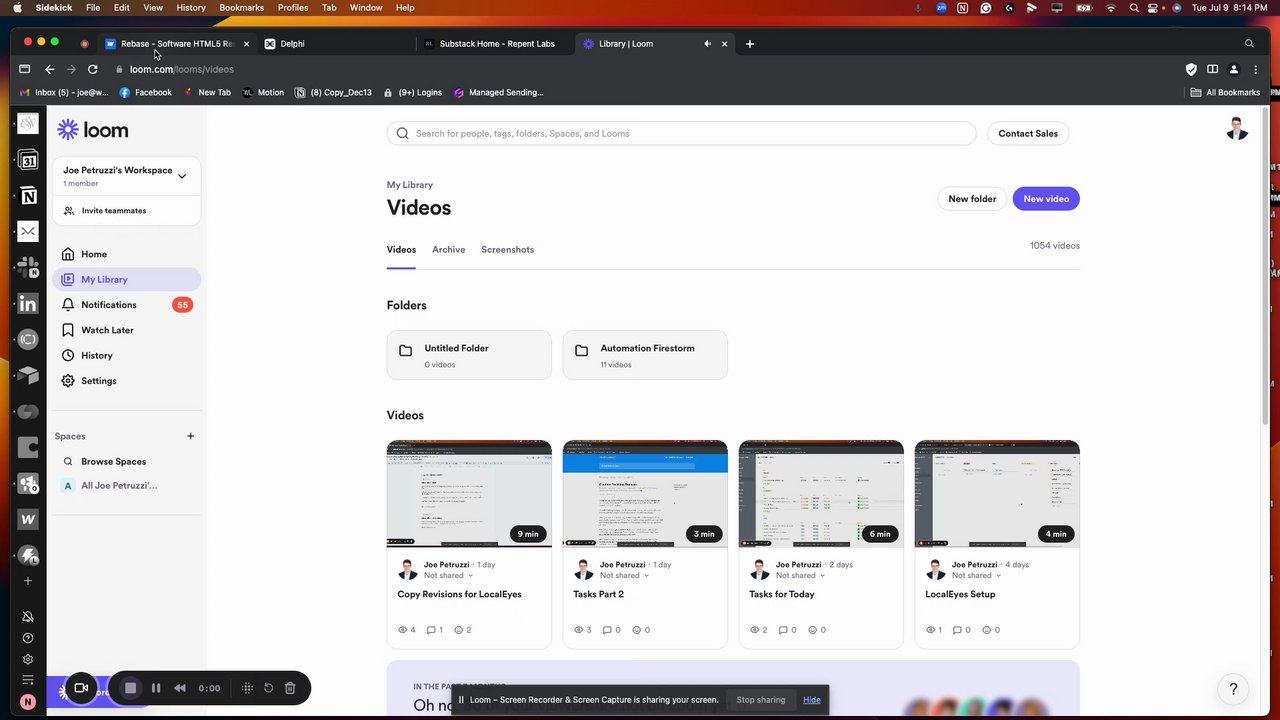Open Not shared dropdown on Tasks for Today
This screenshot has height=720, width=1280.
pyautogui.click(x=800, y=575)
